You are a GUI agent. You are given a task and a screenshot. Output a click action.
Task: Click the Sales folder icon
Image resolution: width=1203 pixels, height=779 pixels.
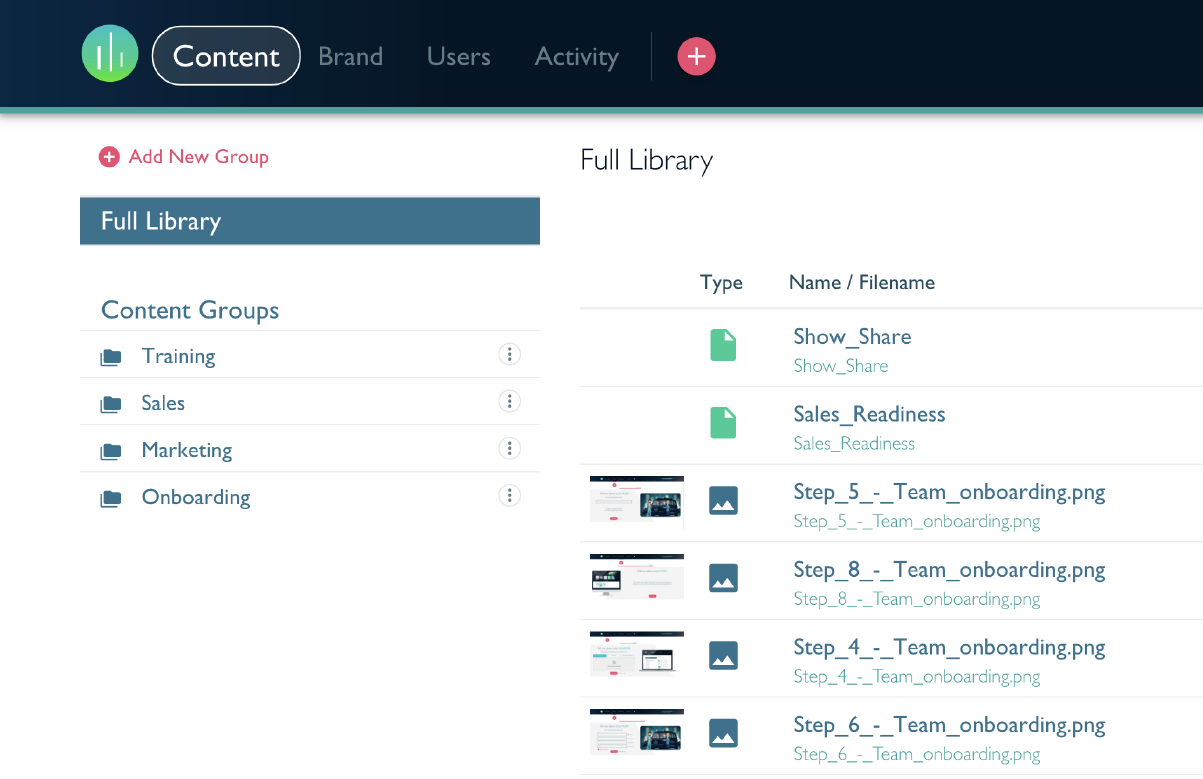coord(111,404)
